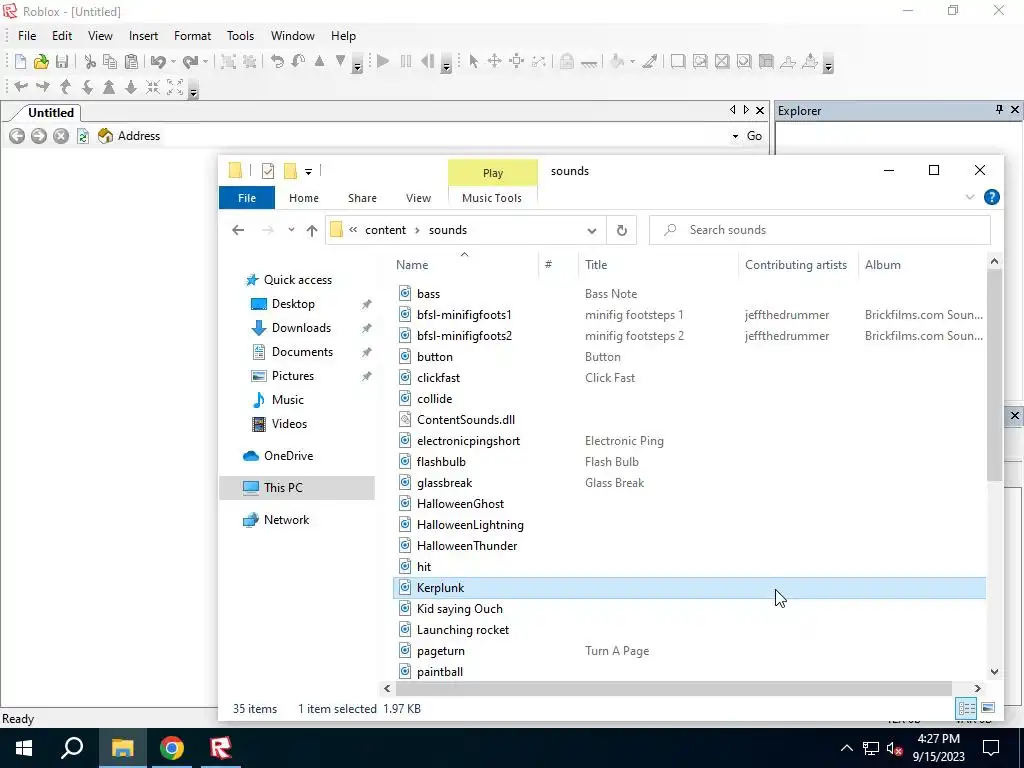This screenshot has height=768, width=1024.
Task: Click the properties checkmark icon in Explorer title bar
Action: (268, 171)
